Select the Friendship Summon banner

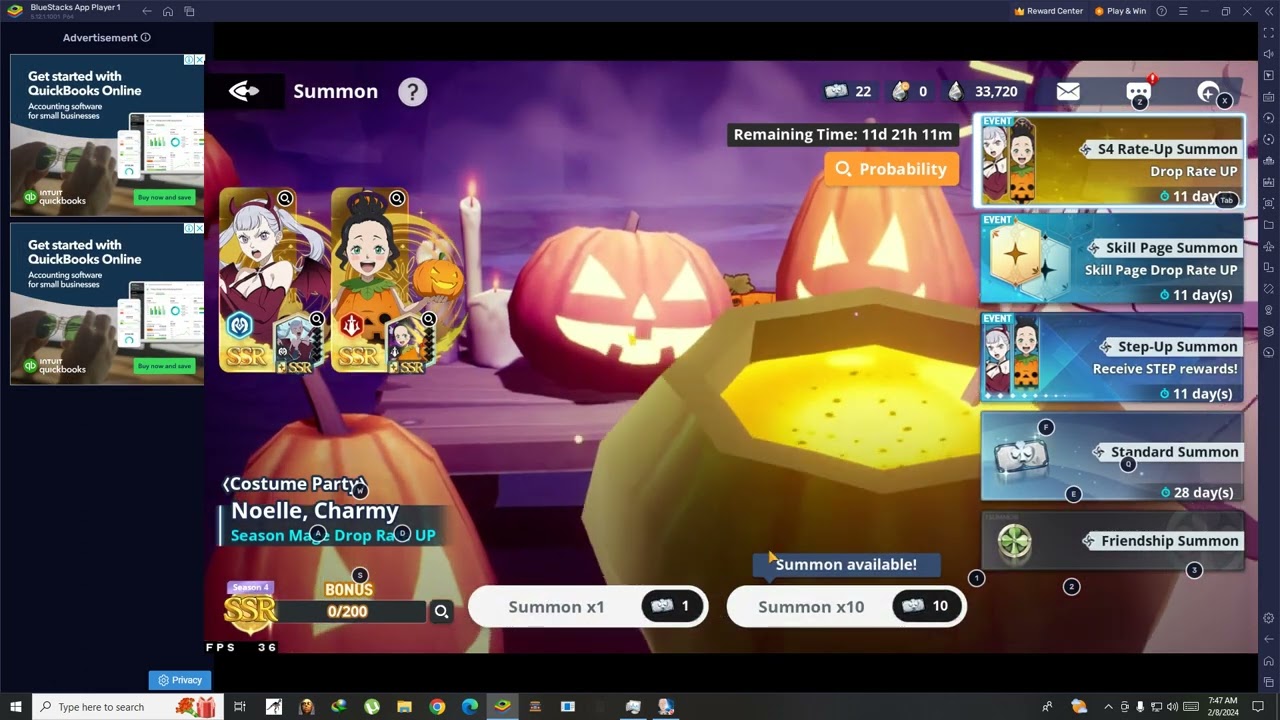pyautogui.click(x=1112, y=541)
